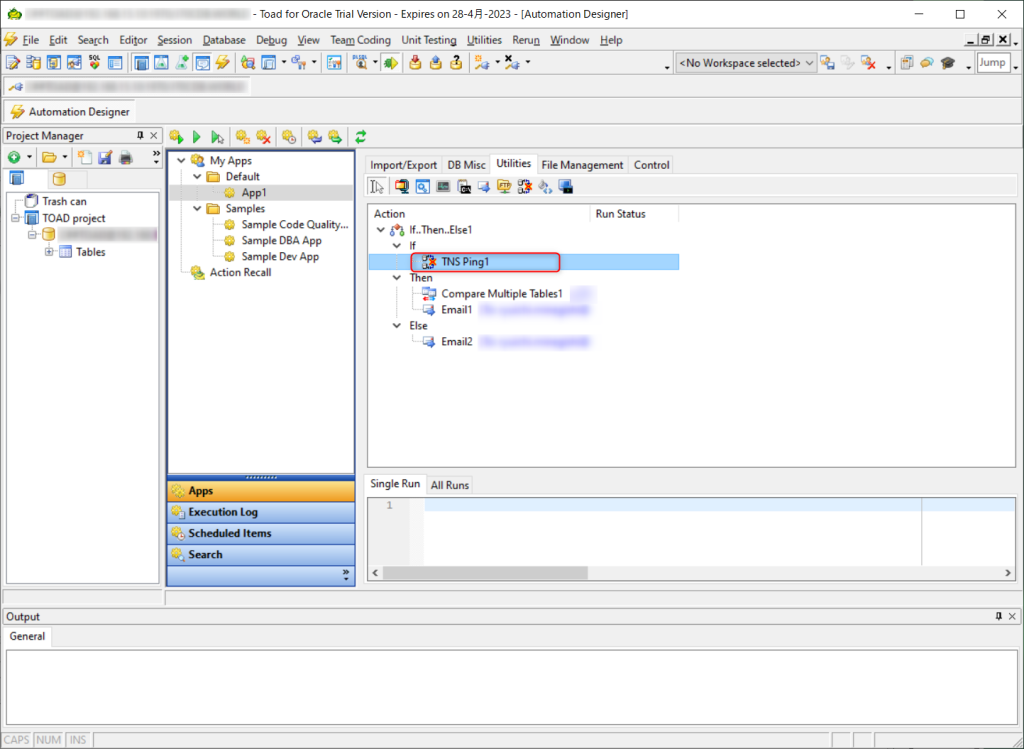The width and height of the screenshot is (1024, 749).
Task: Switch to the Control tab
Action: click(651, 165)
